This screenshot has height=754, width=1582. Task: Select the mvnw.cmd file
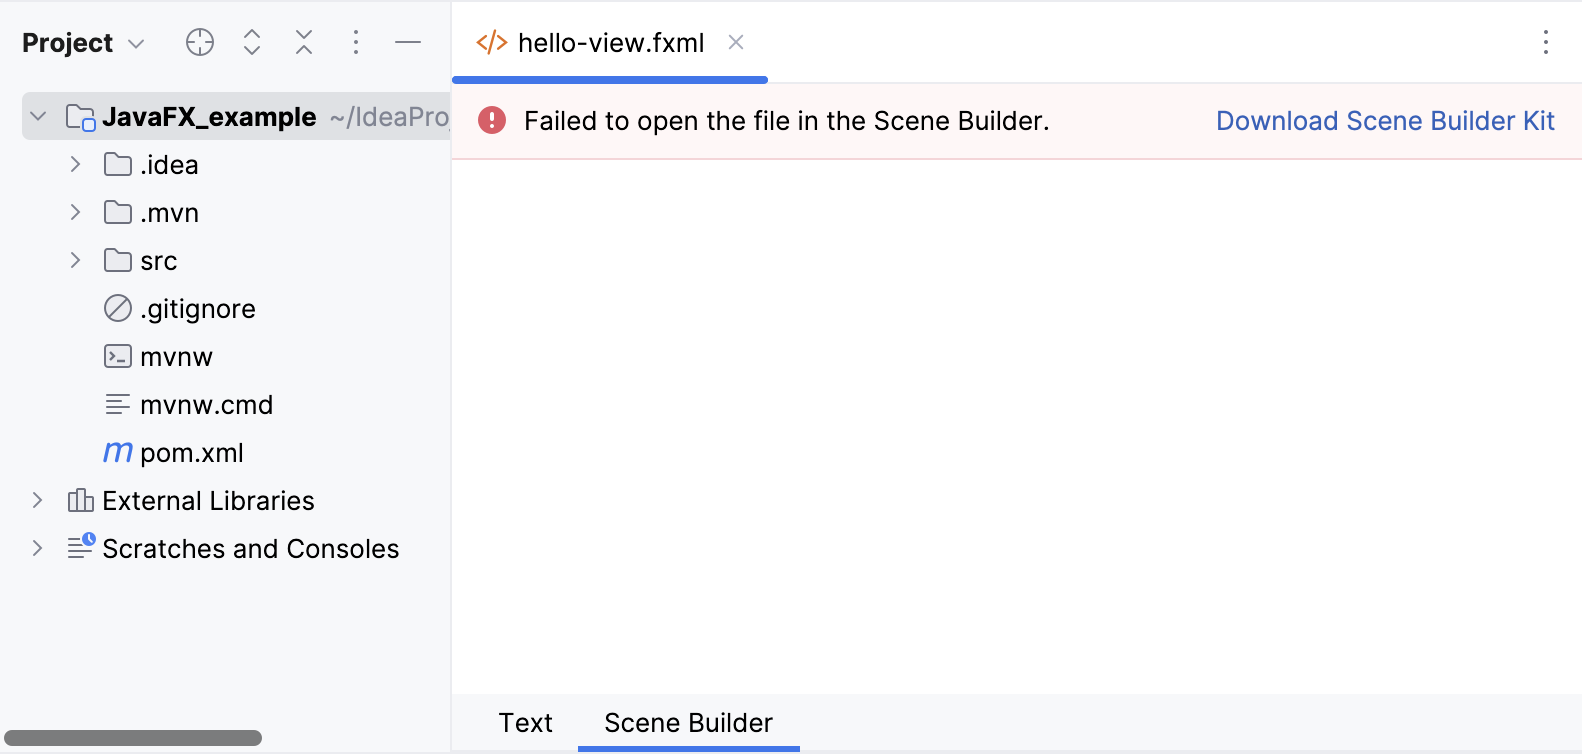pyautogui.click(x=208, y=404)
